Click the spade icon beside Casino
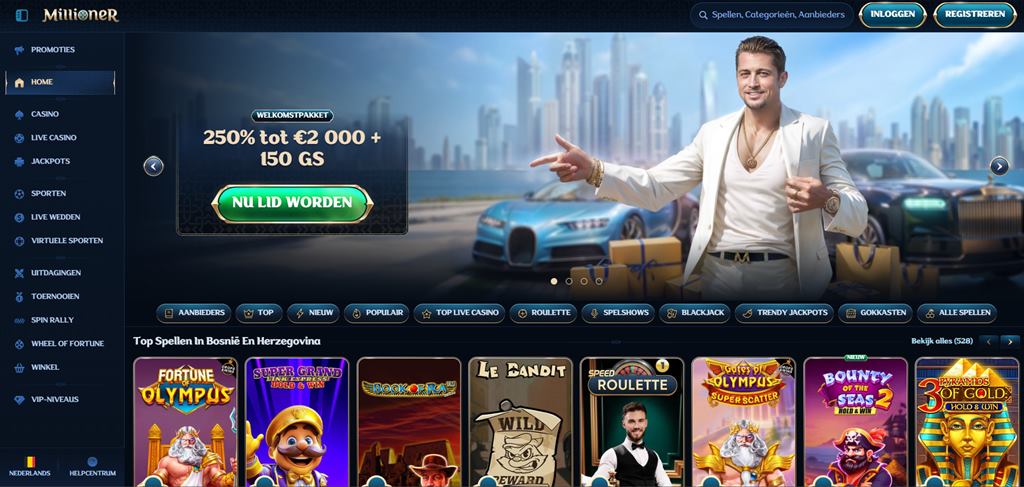 tap(19, 114)
